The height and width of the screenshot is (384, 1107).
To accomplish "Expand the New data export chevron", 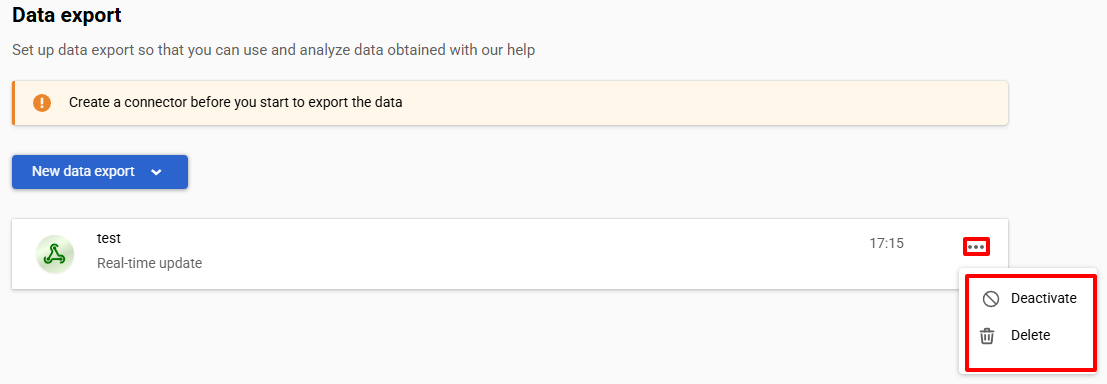I will (x=156, y=172).
